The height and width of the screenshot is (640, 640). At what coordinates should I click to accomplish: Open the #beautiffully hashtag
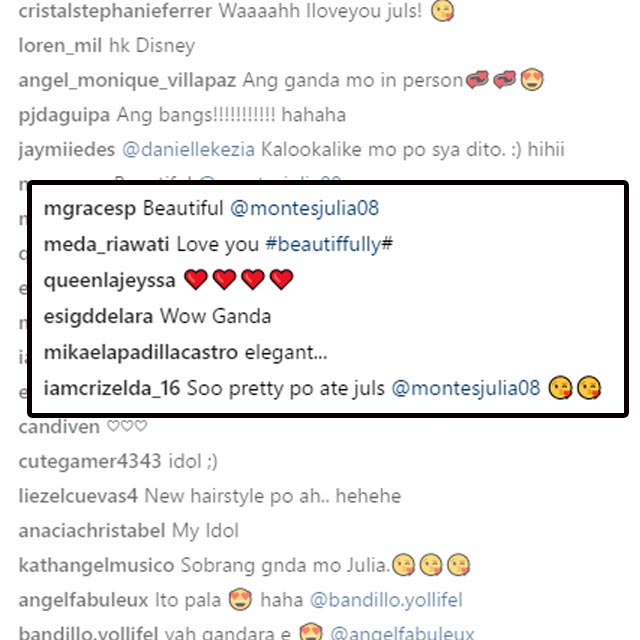(329, 244)
